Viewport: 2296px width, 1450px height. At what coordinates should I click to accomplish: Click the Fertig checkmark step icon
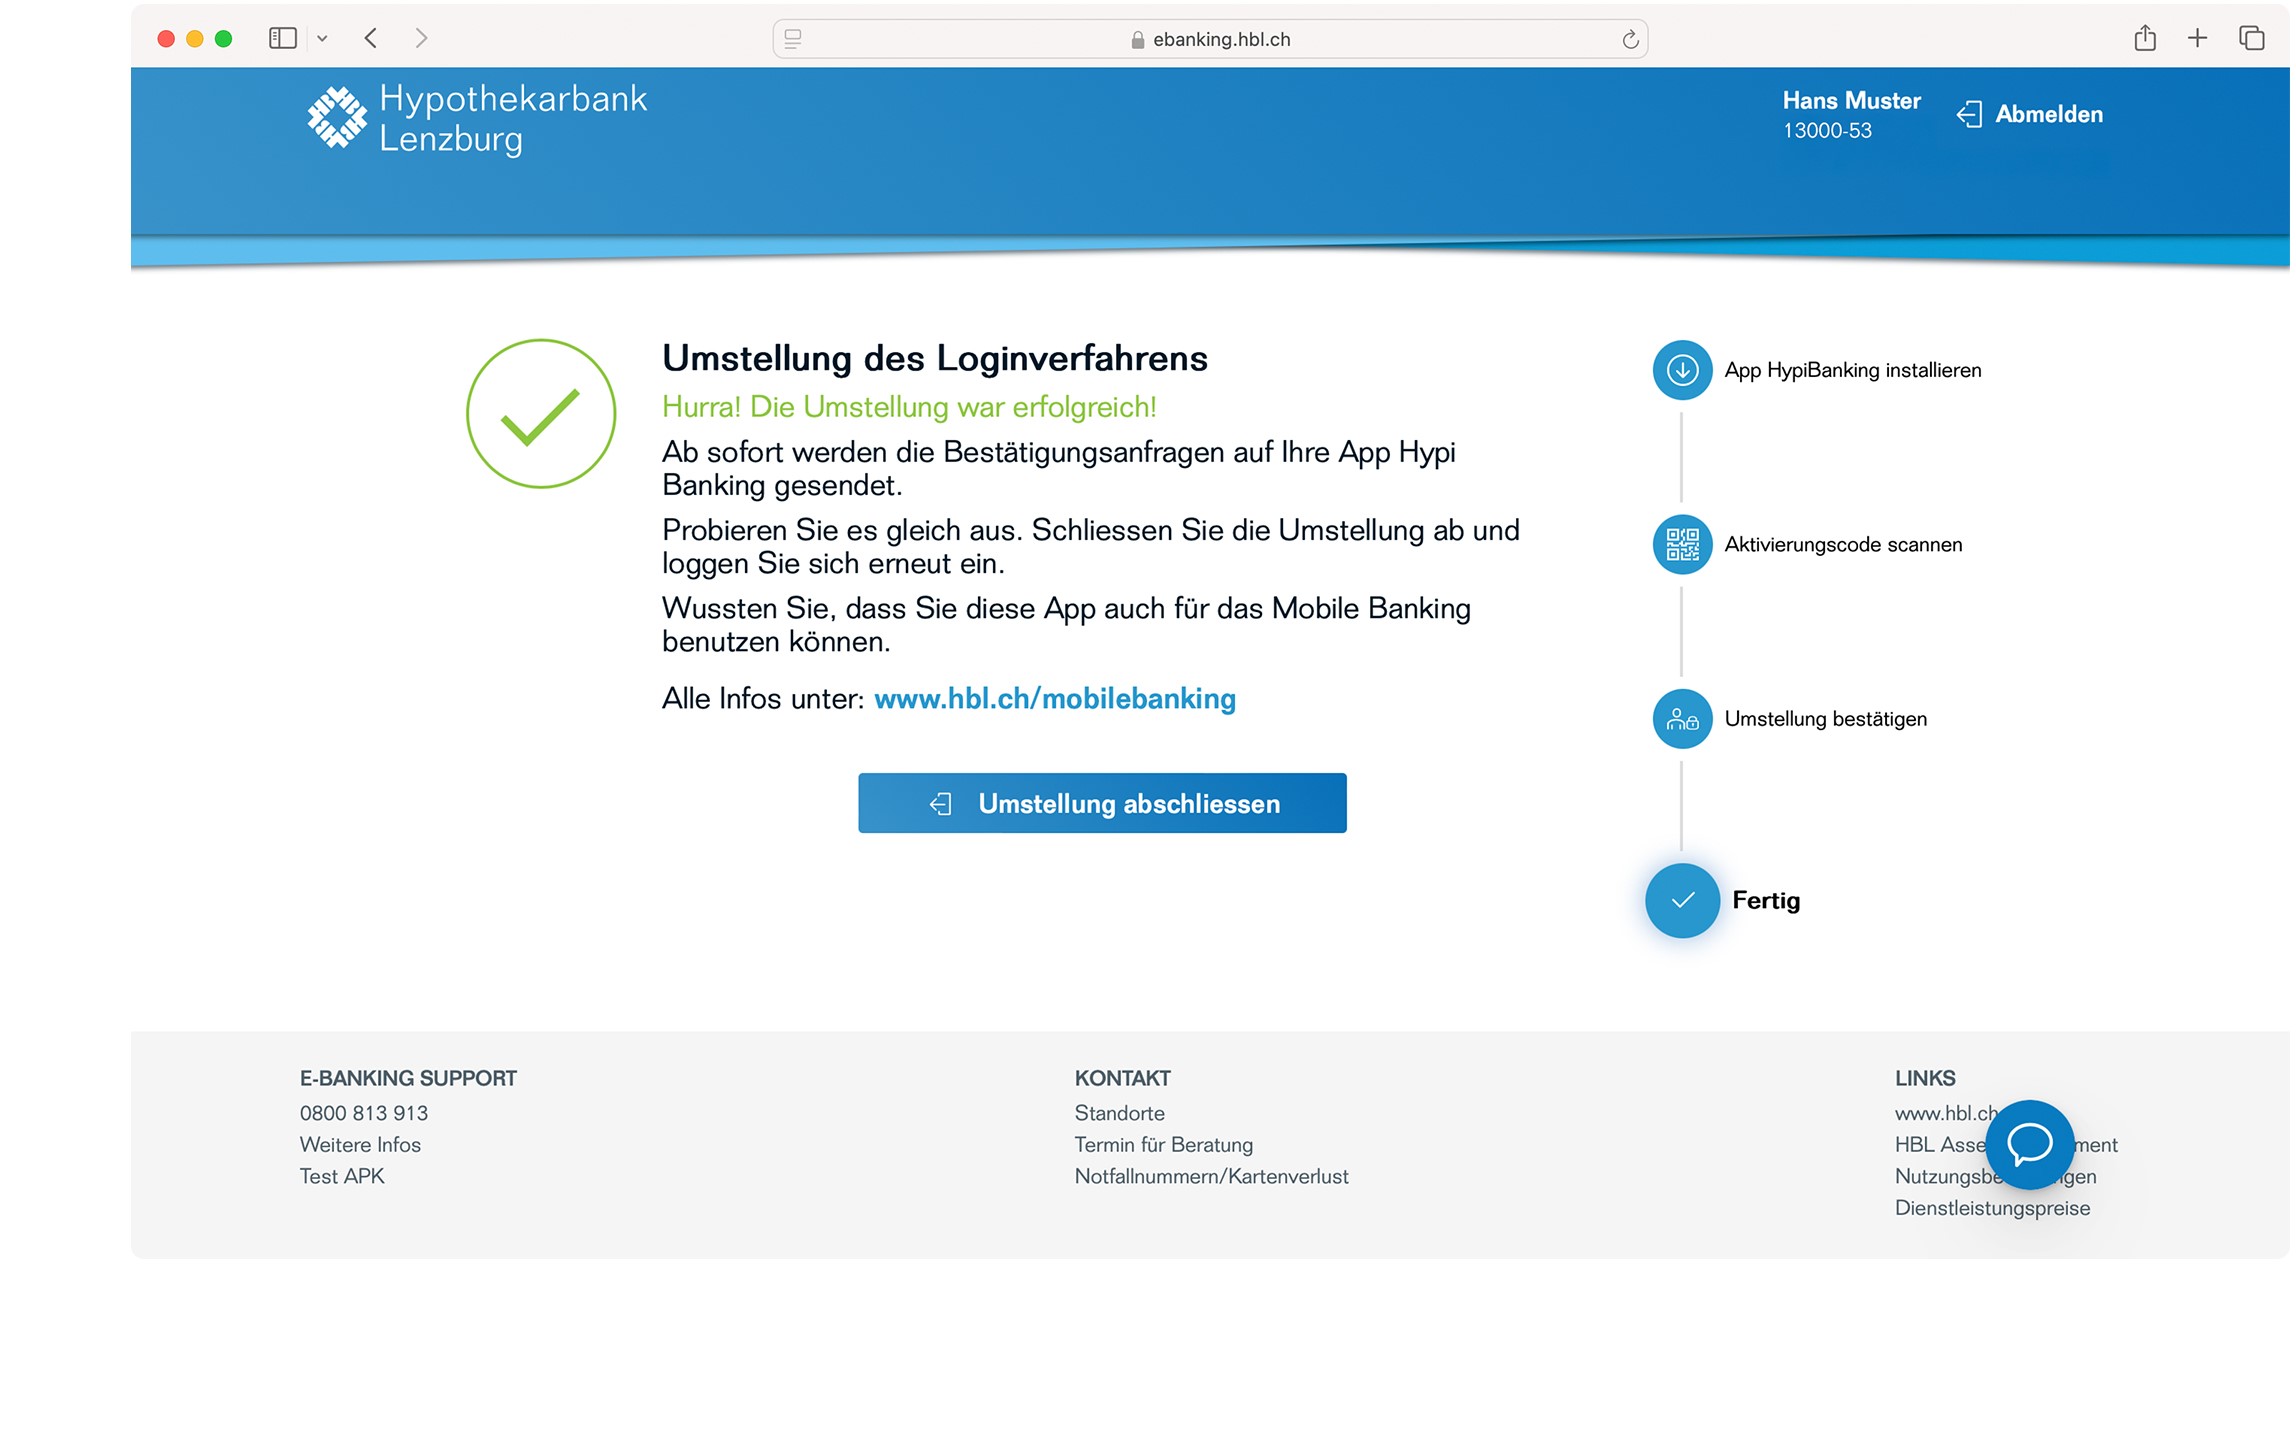pyautogui.click(x=1683, y=900)
